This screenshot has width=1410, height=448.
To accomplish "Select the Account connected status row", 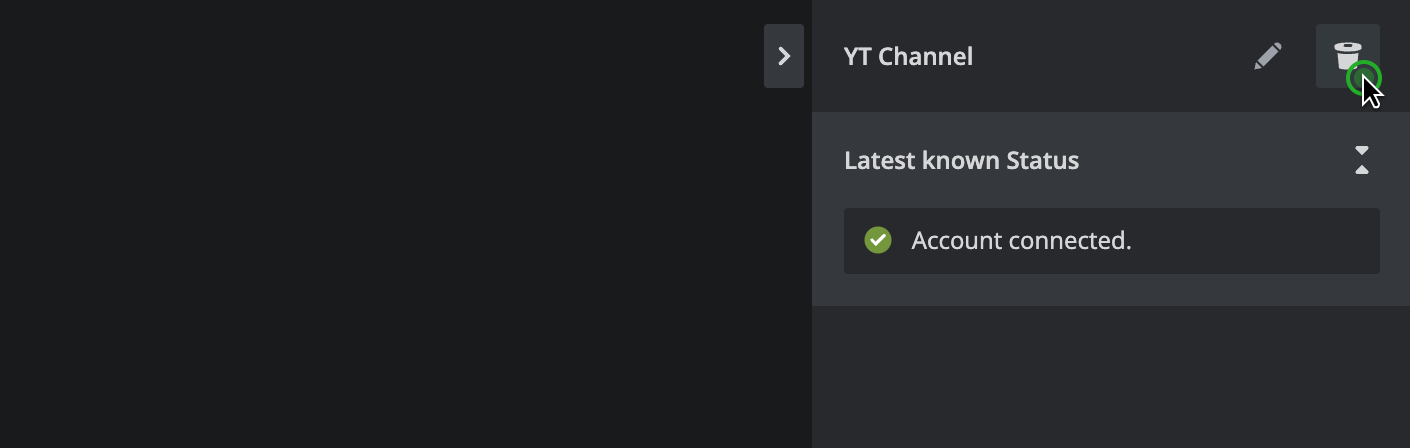I will coord(1111,241).
